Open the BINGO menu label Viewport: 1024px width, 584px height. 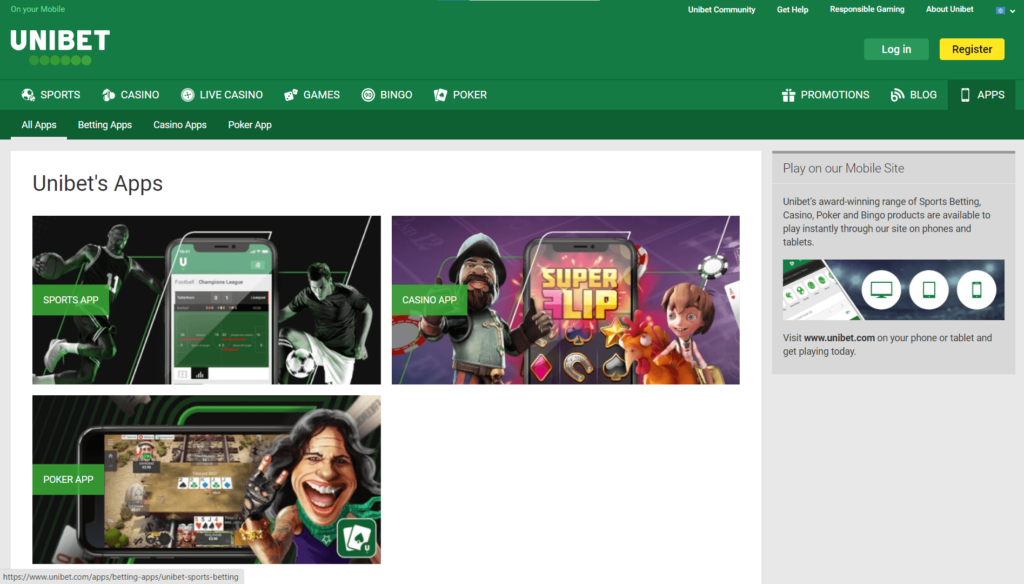click(x=396, y=95)
